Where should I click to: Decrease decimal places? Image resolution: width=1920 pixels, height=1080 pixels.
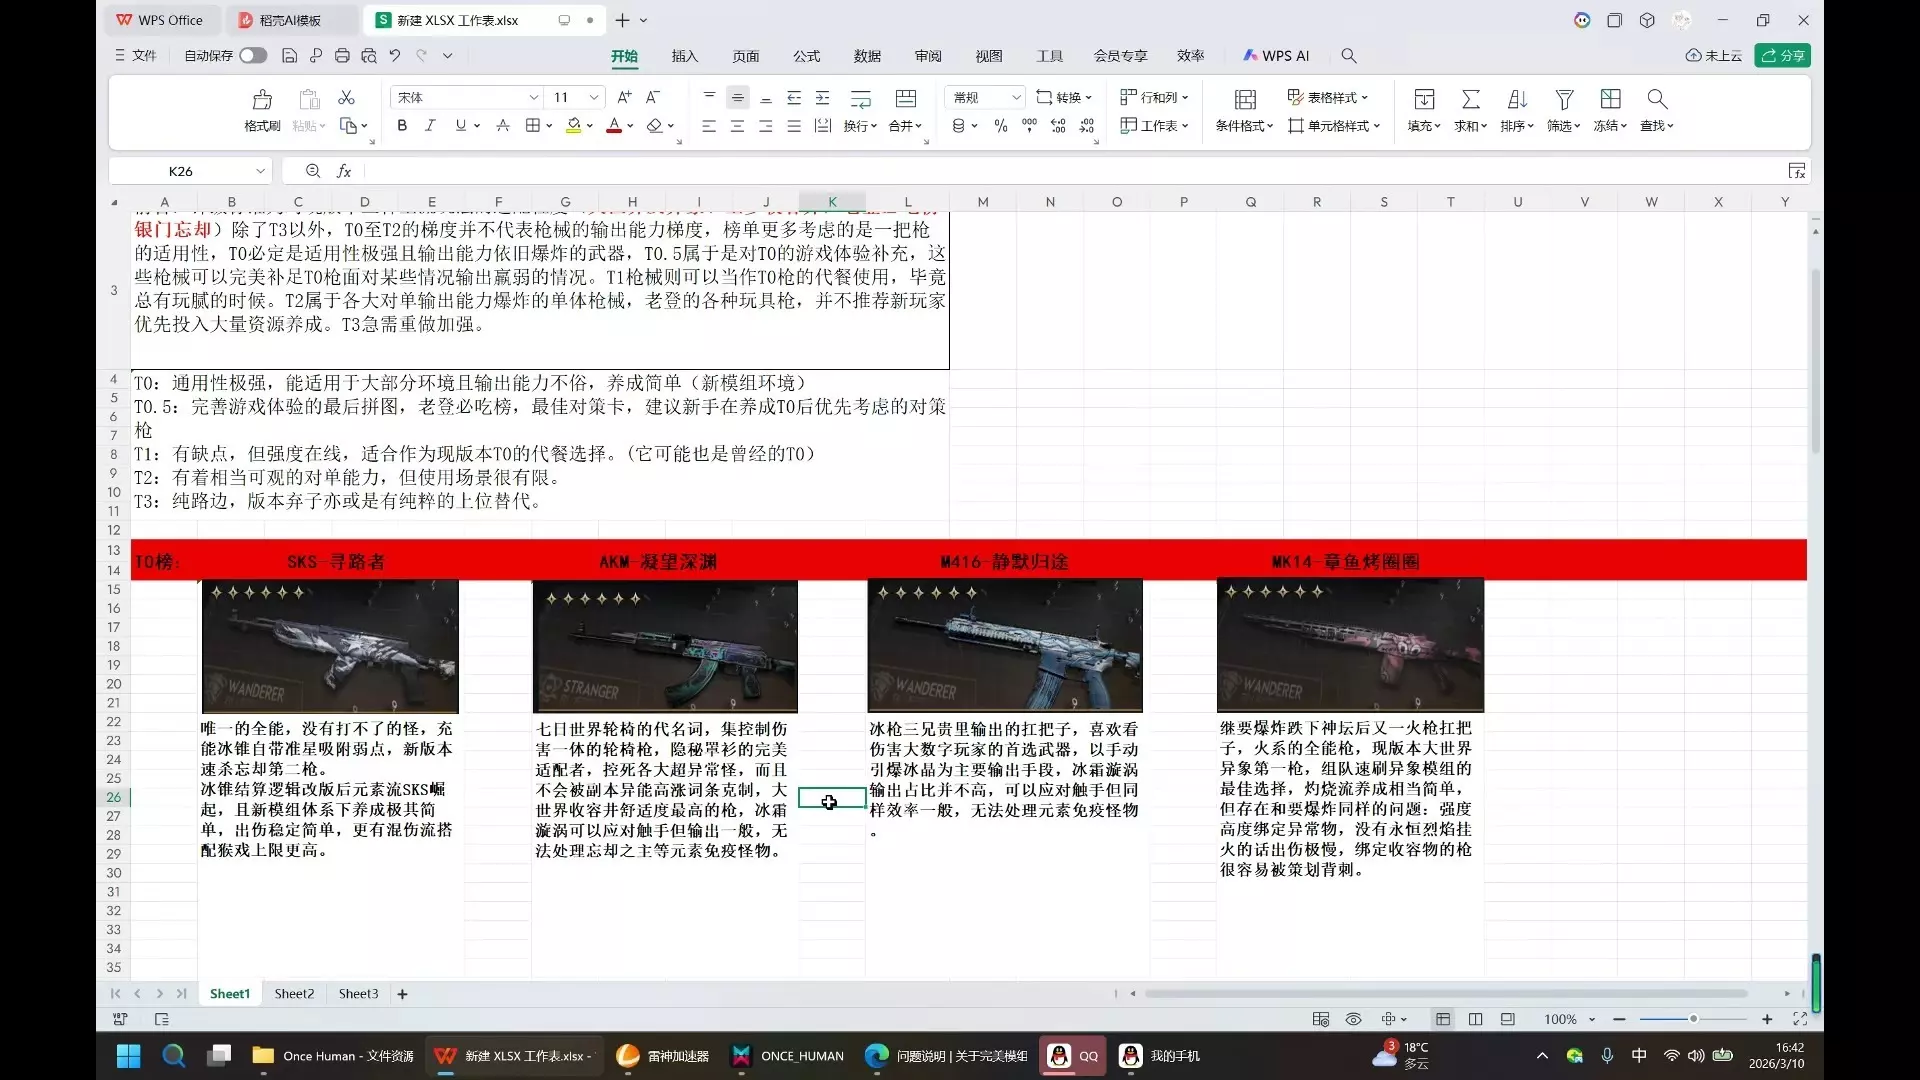click(1087, 125)
